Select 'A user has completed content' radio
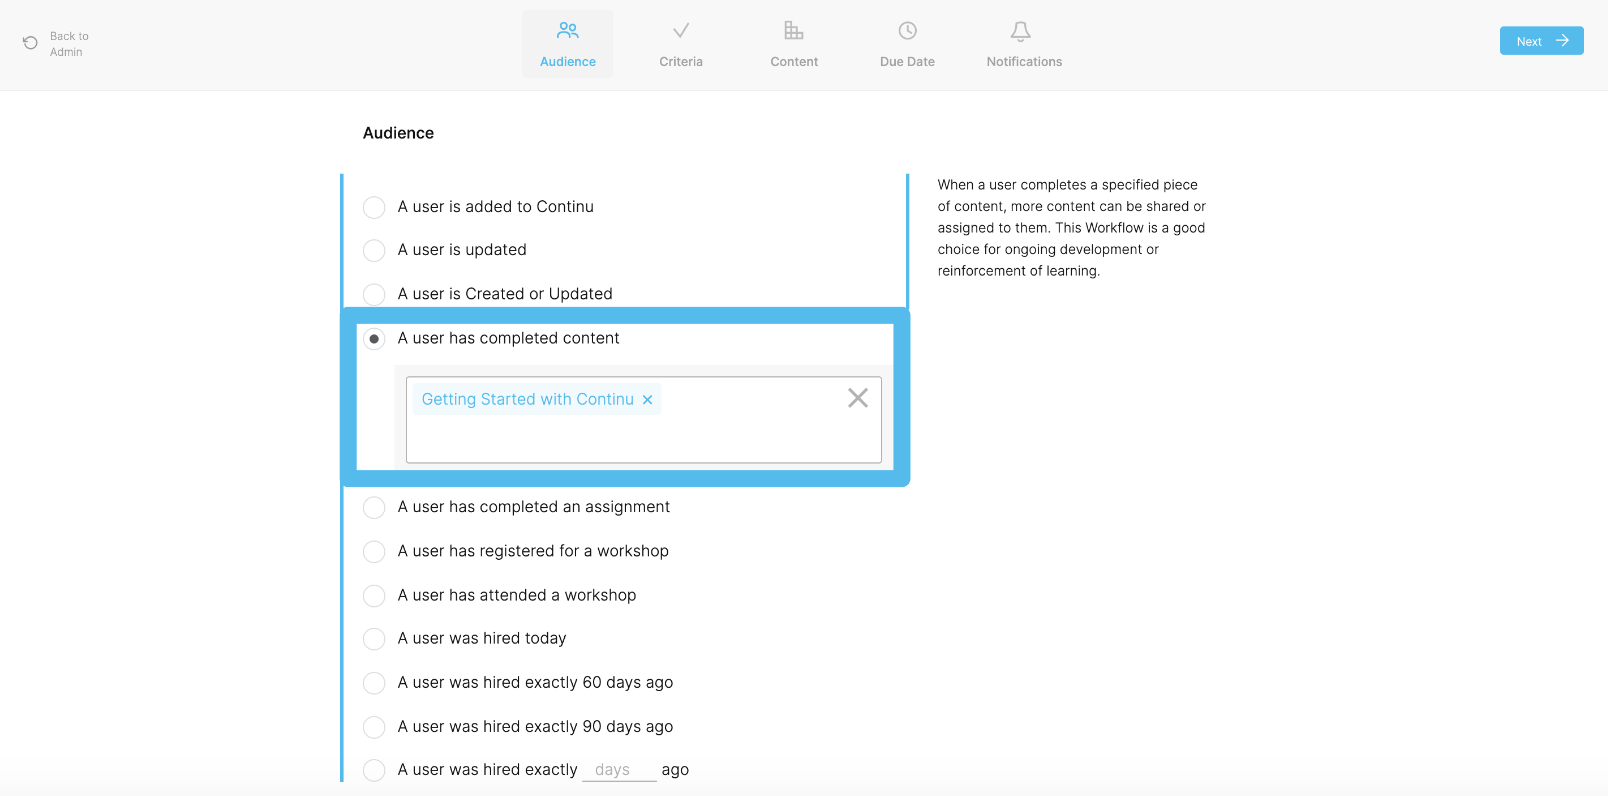The image size is (1608, 796). (x=374, y=339)
